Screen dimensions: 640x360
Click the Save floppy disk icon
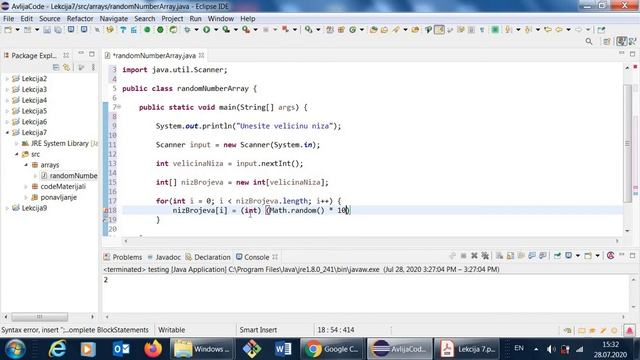(x=47, y=30)
